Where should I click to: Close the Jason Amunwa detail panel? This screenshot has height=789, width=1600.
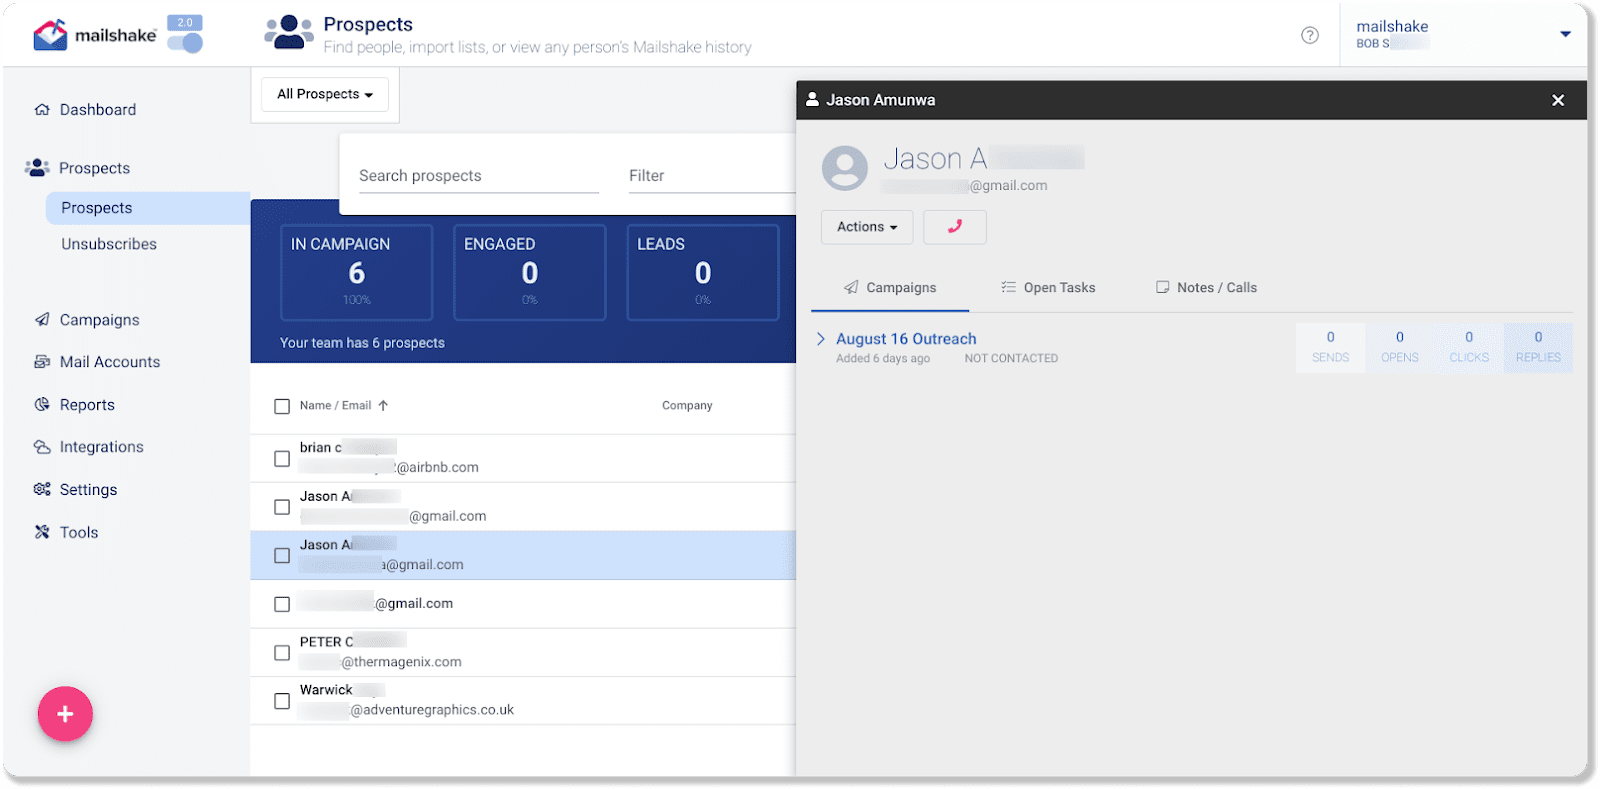point(1557,100)
